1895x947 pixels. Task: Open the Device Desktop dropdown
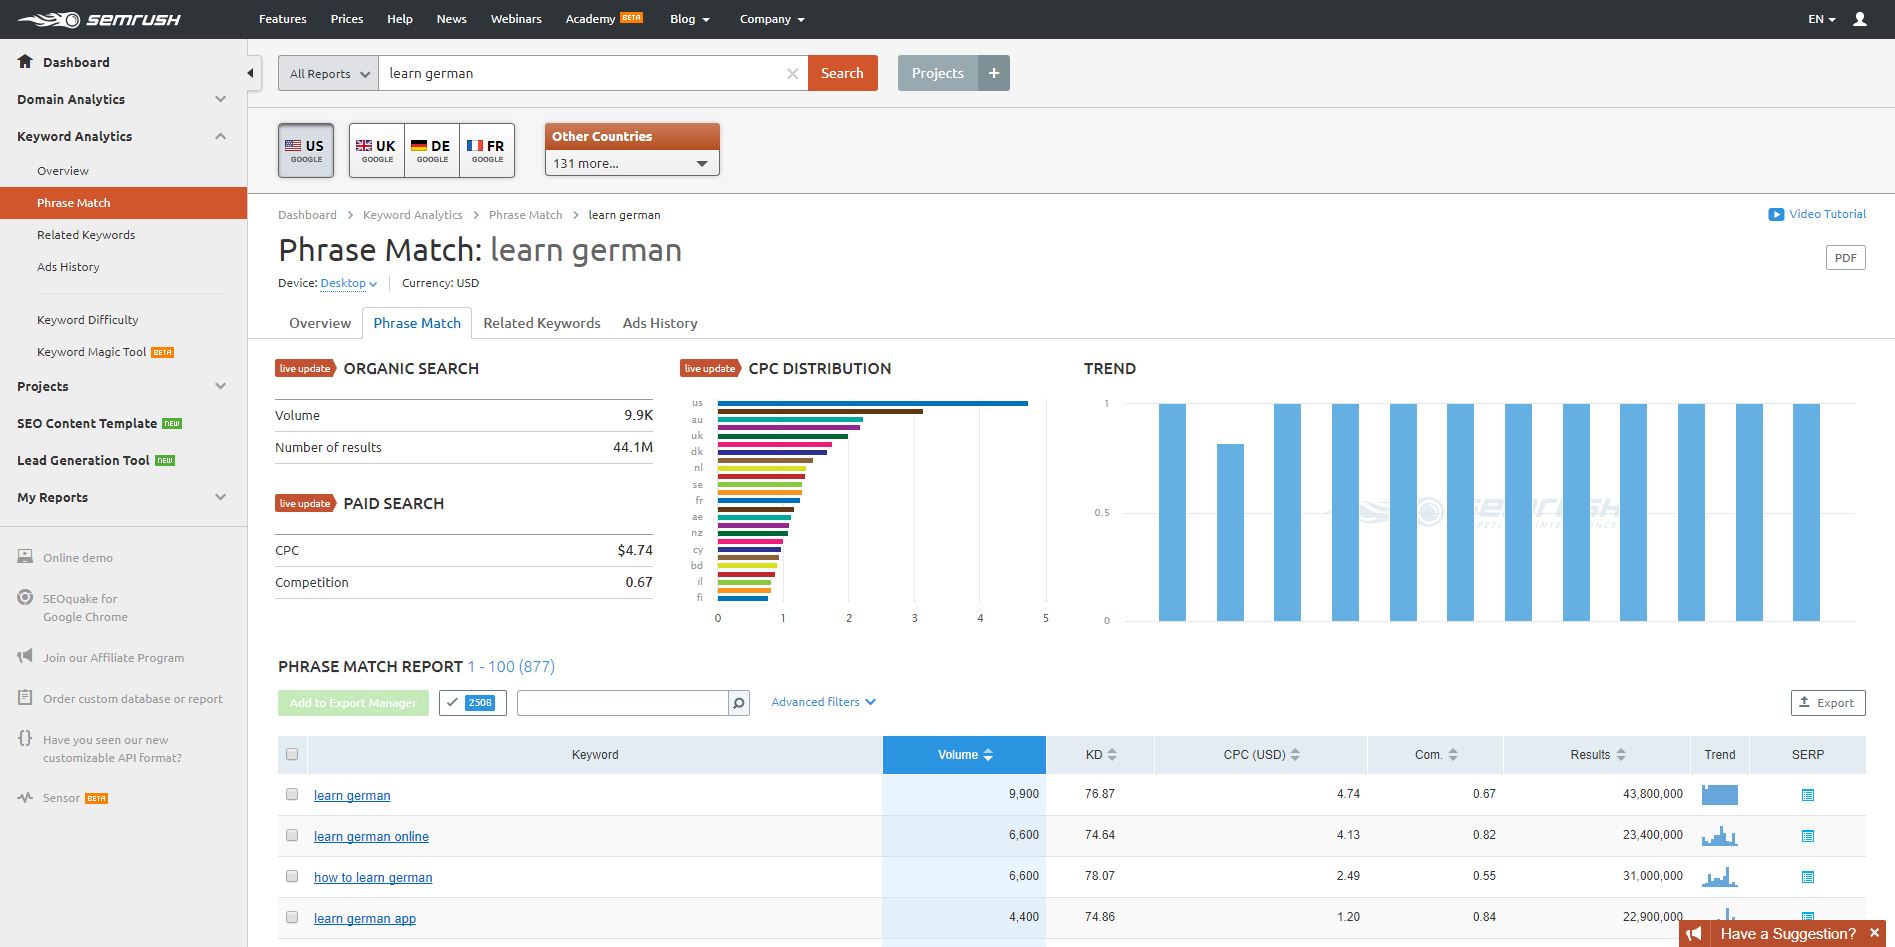click(x=348, y=283)
